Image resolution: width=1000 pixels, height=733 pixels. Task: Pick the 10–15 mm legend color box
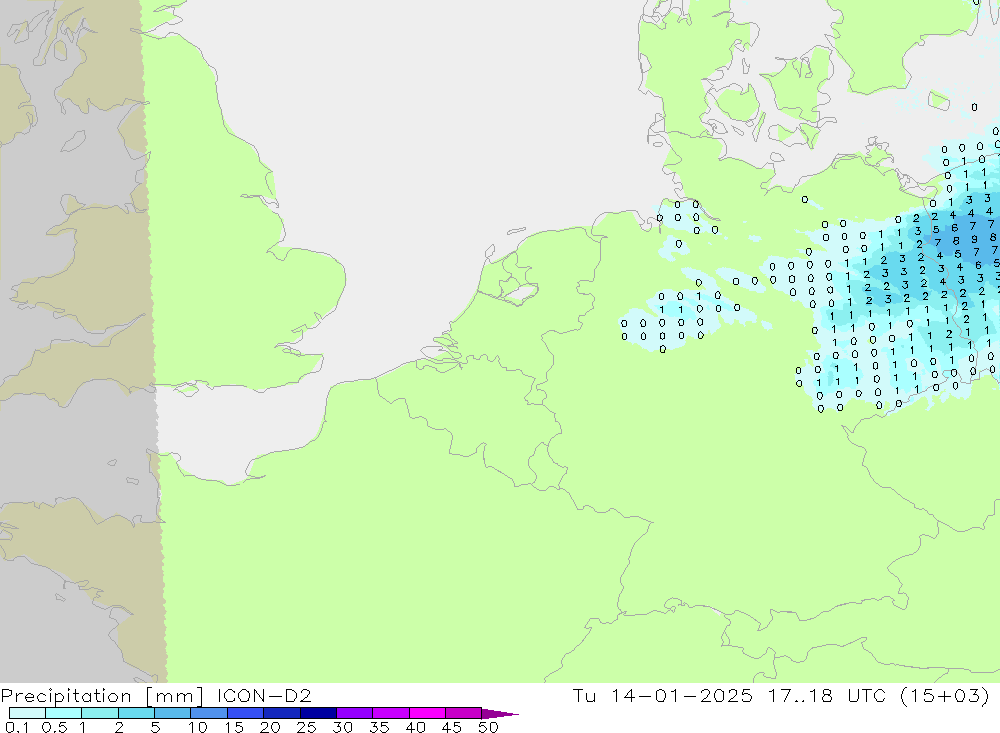point(209,713)
